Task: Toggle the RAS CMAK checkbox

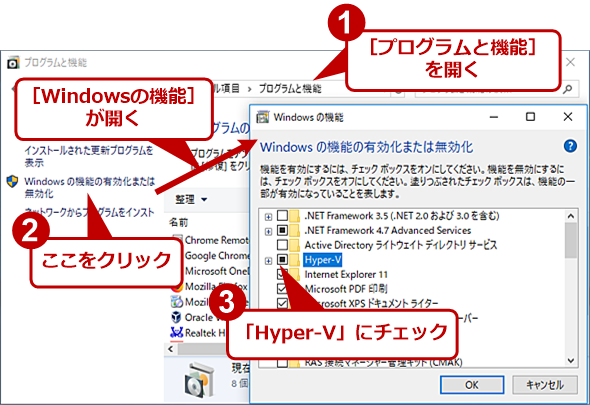Action: (282, 363)
